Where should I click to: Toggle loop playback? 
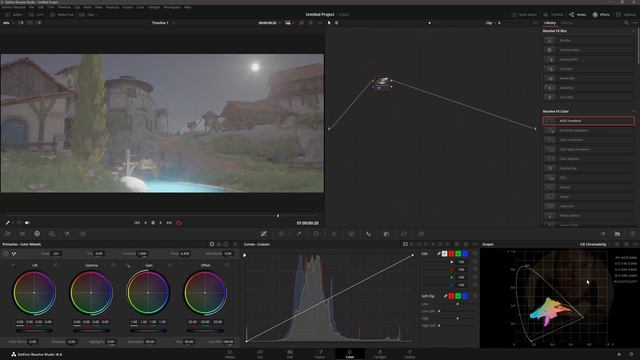click(x=179, y=223)
